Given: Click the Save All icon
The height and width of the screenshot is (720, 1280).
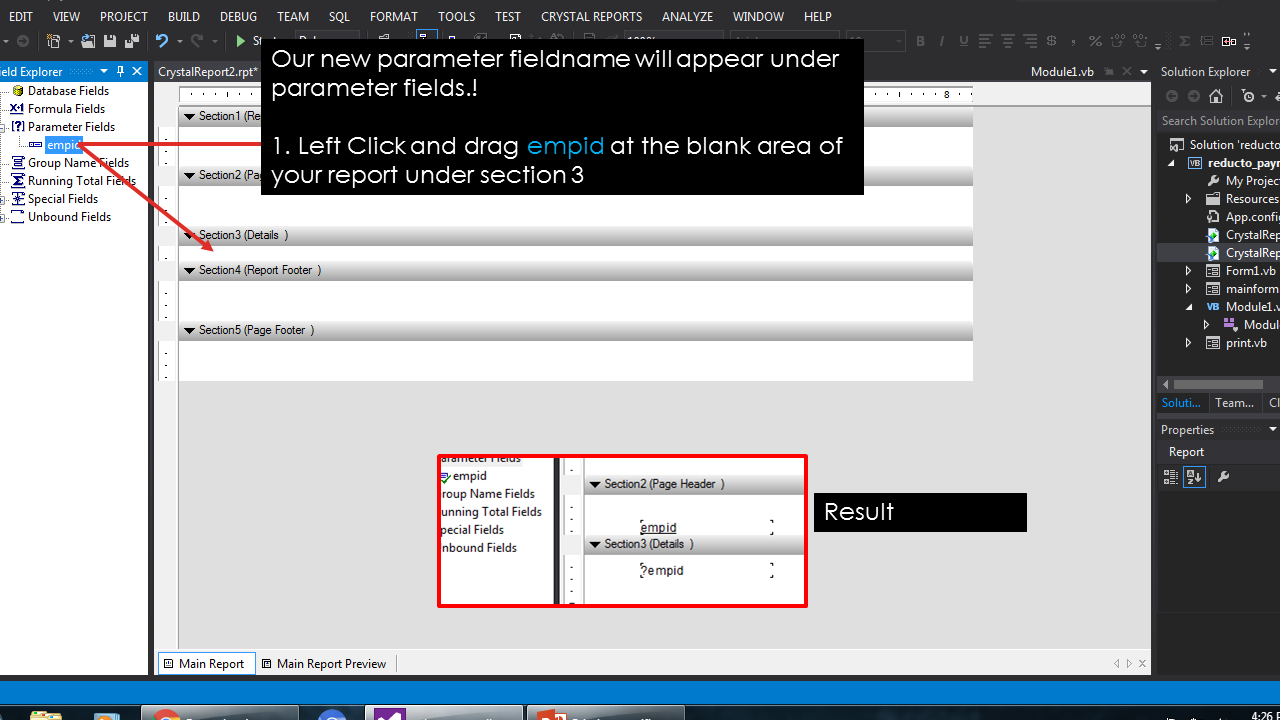Looking at the screenshot, I should 131,41.
